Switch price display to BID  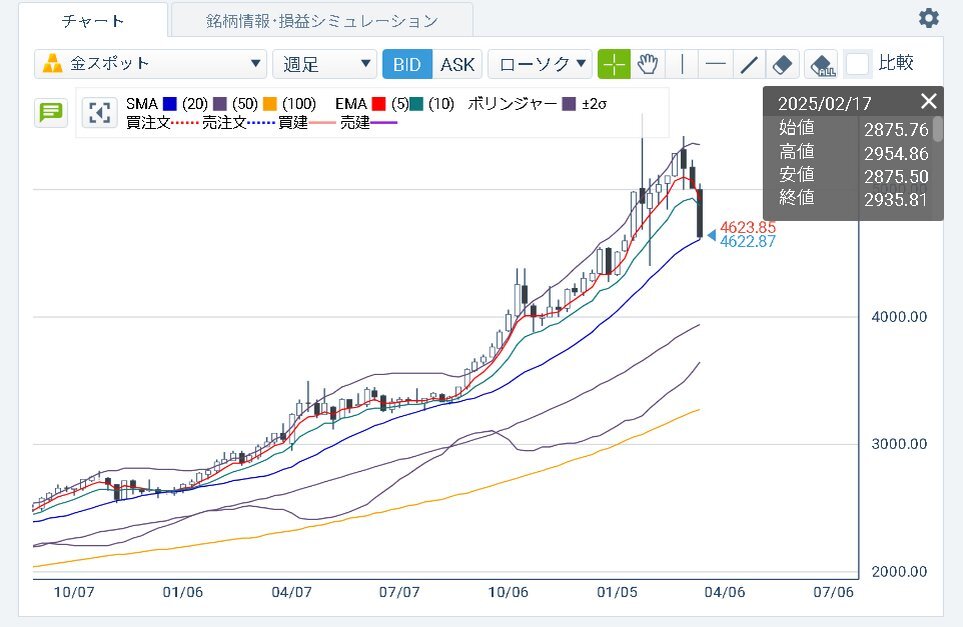click(407, 64)
